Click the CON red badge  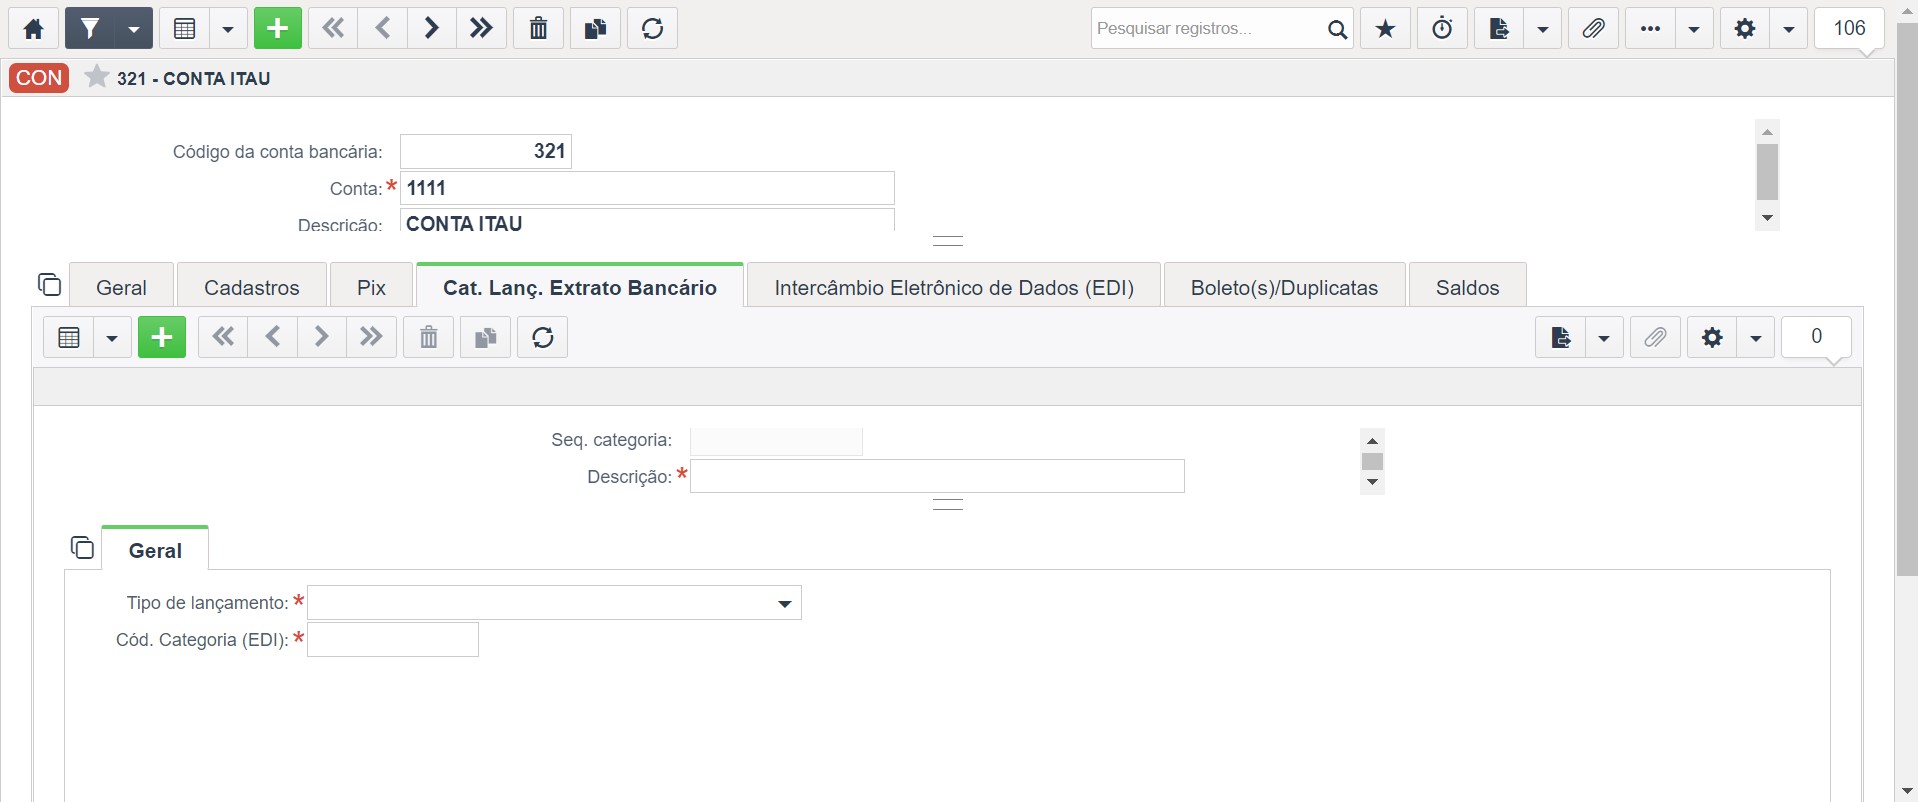(39, 78)
